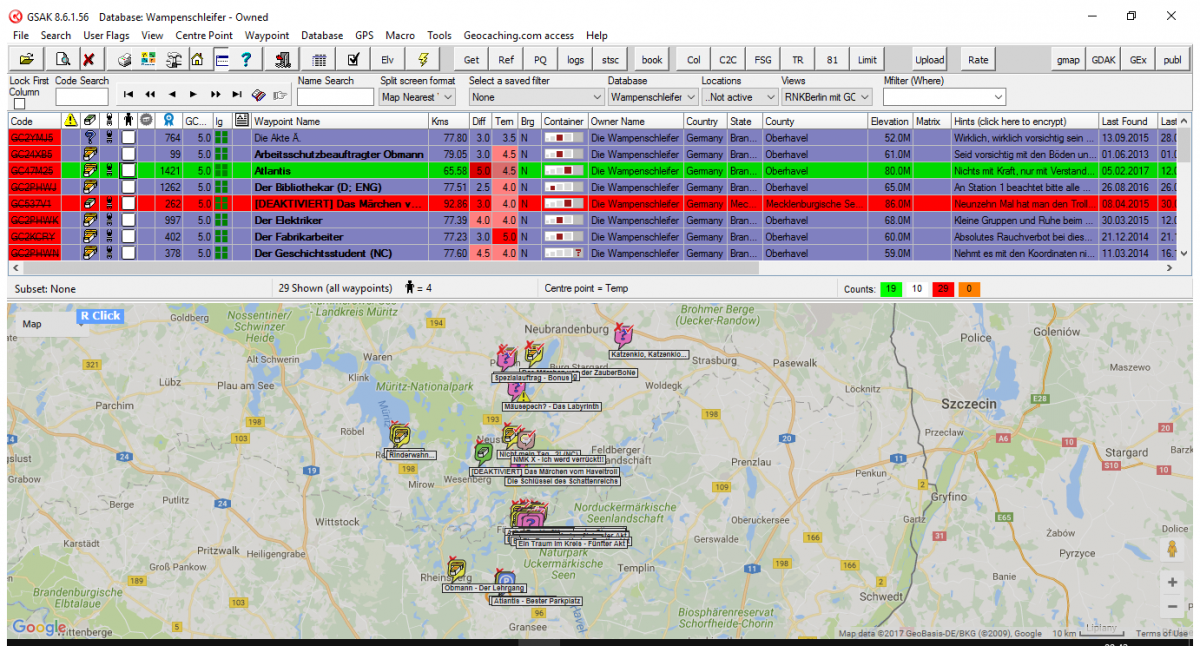Click the R Click map label
This screenshot has width=1200, height=646.
click(100, 316)
